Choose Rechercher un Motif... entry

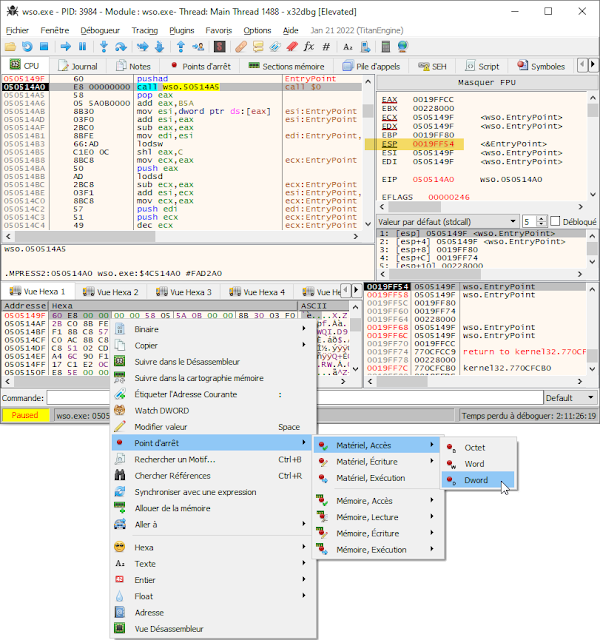pyautogui.click(x=213, y=460)
